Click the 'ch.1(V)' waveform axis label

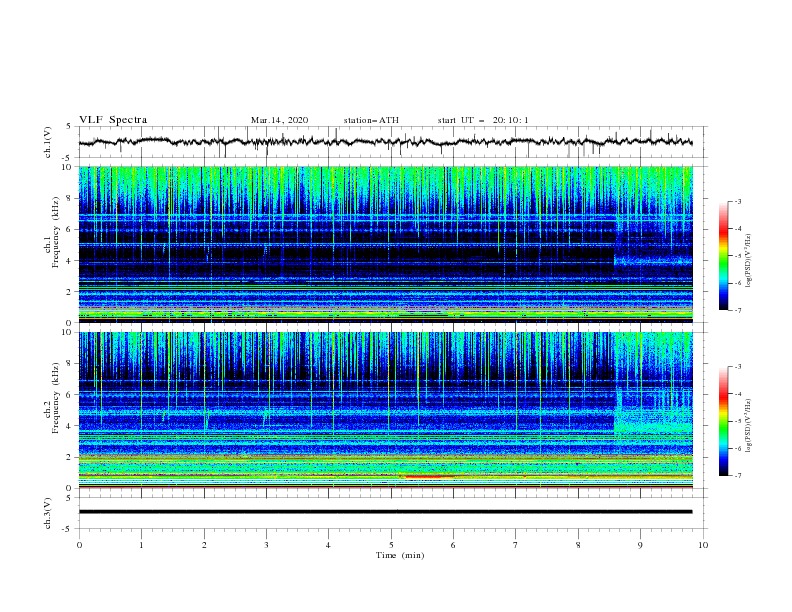(48, 142)
